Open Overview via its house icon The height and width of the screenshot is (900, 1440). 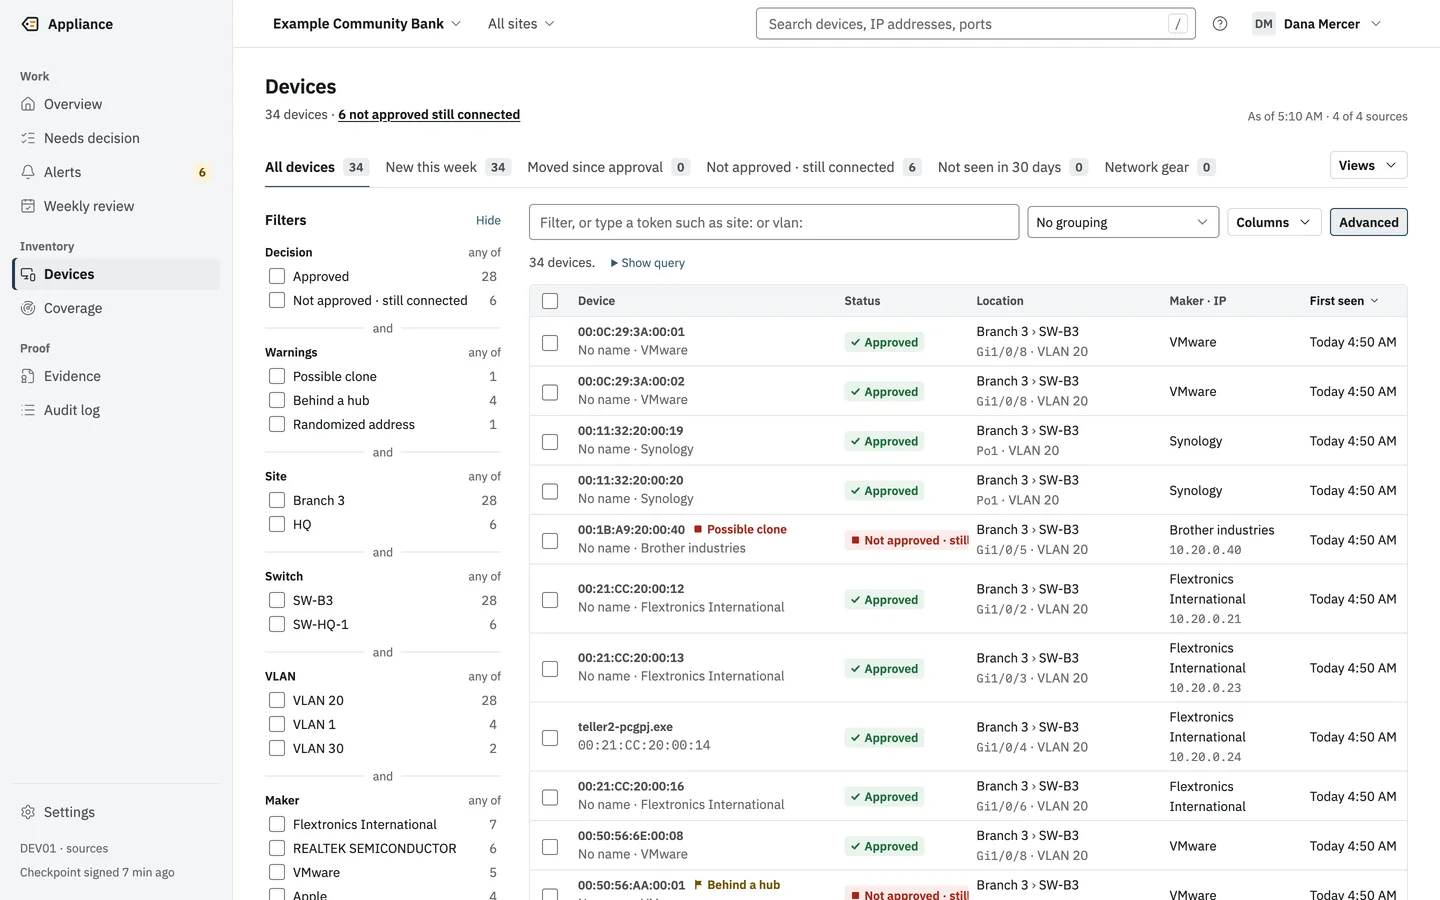point(28,104)
